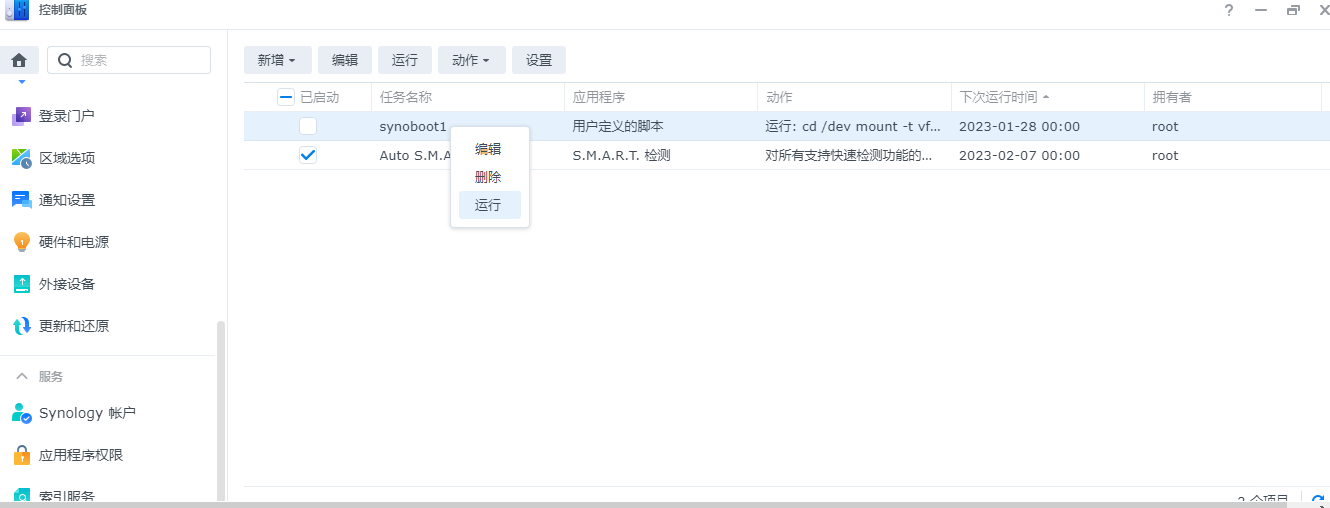Click the Synology 帐户 user icon

point(21,413)
